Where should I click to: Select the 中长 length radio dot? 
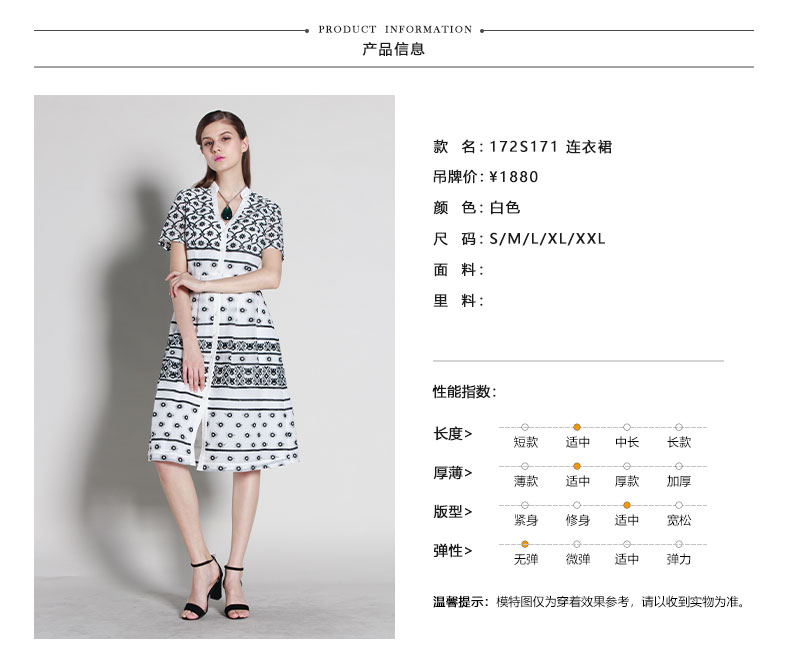point(627,427)
